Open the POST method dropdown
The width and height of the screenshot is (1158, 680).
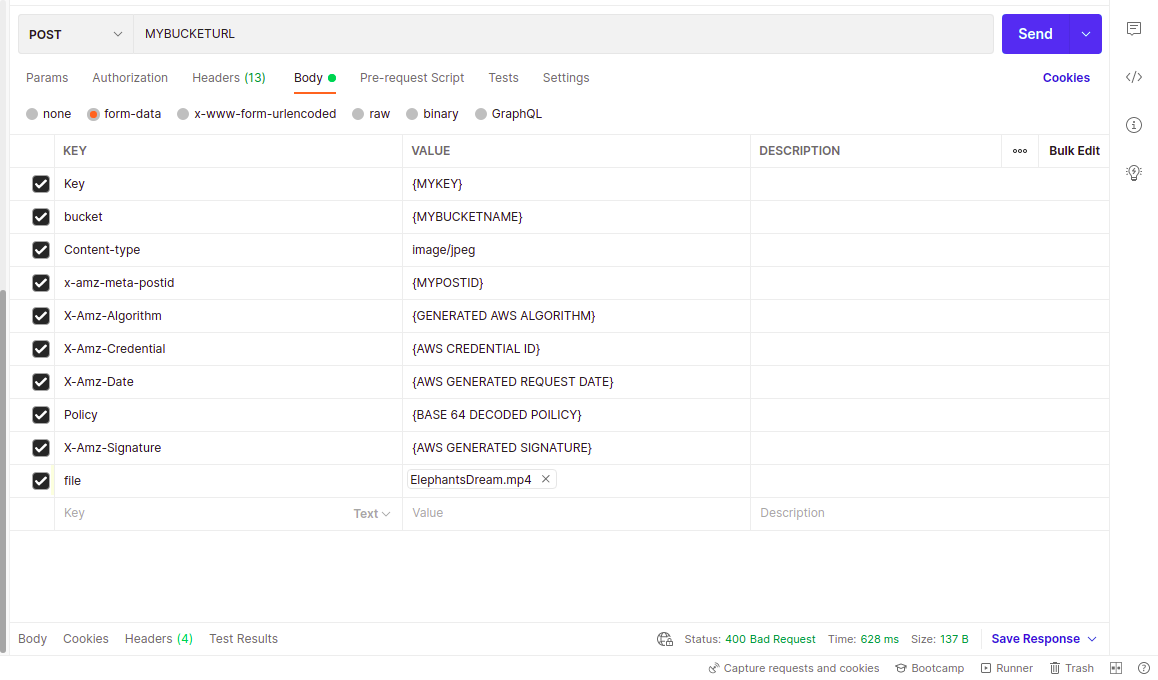tap(75, 34)
